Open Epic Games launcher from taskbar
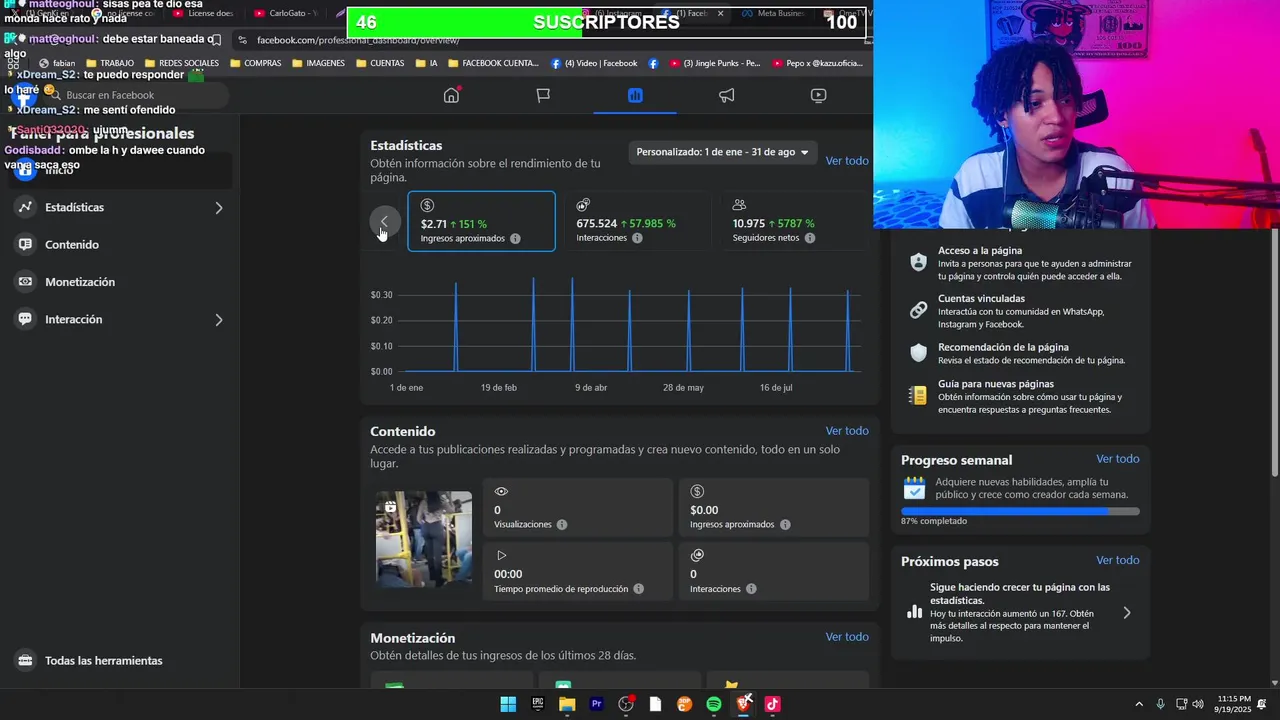 point(538,704)
